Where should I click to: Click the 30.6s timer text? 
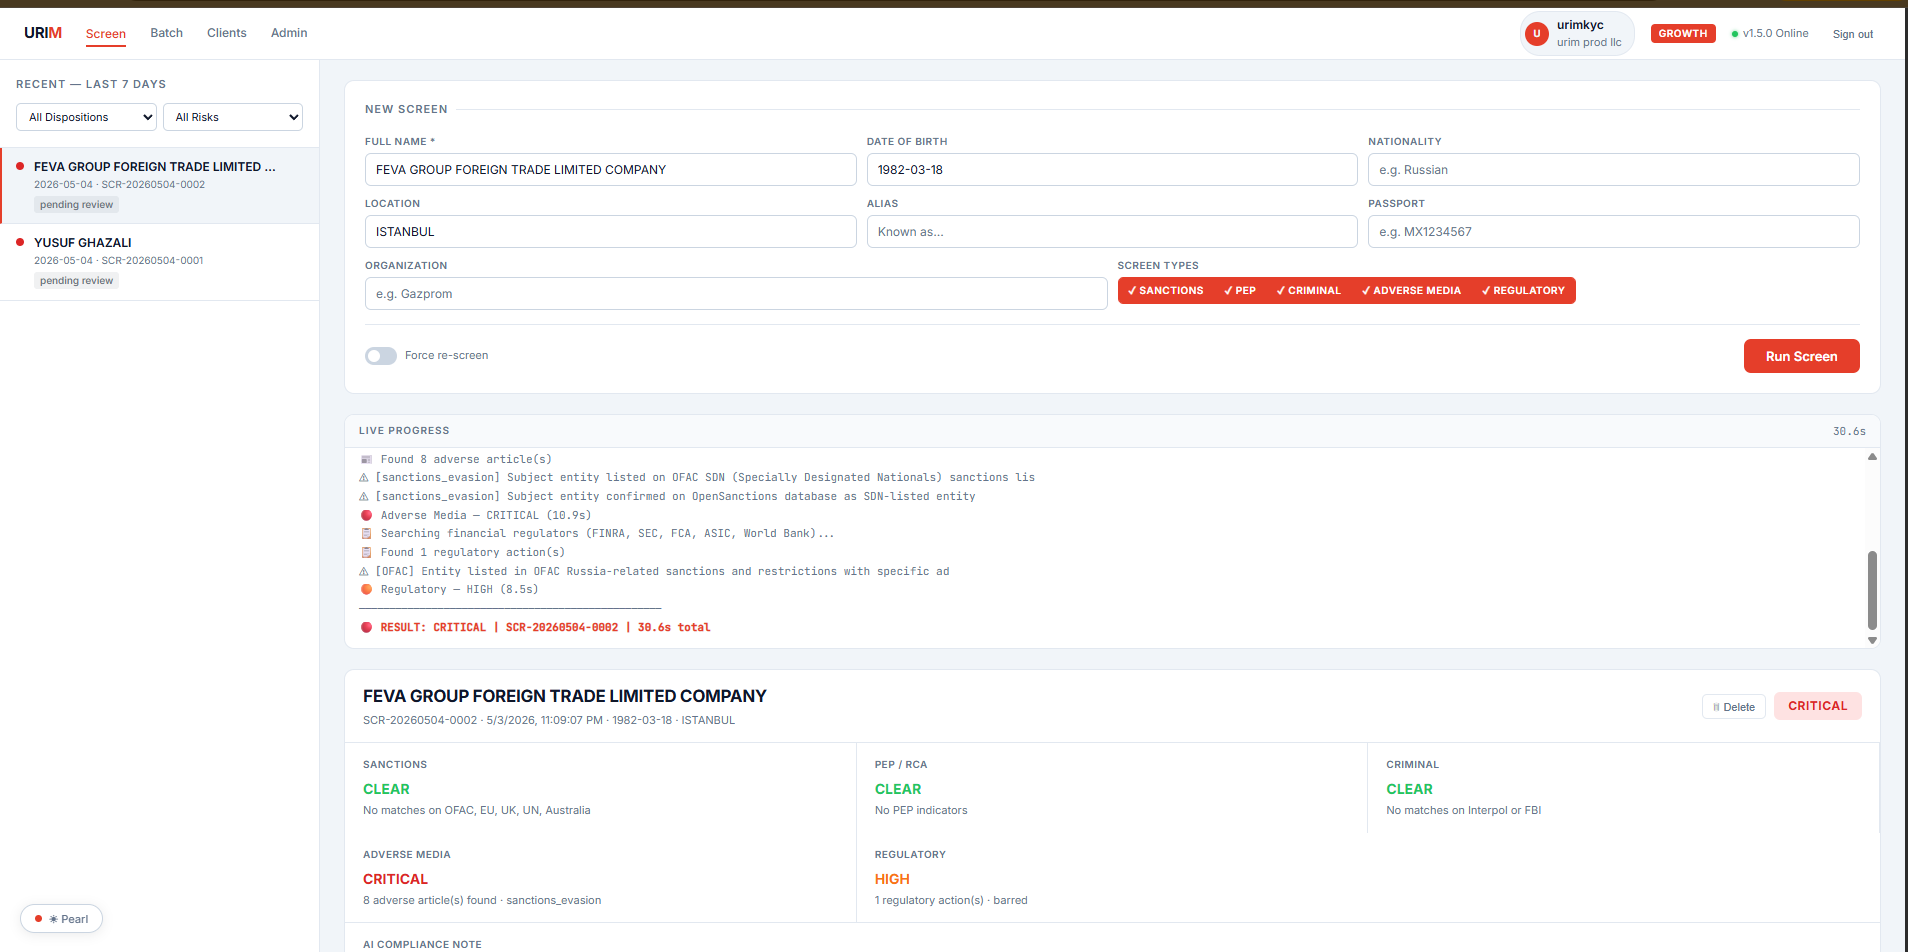(1849, 431)
